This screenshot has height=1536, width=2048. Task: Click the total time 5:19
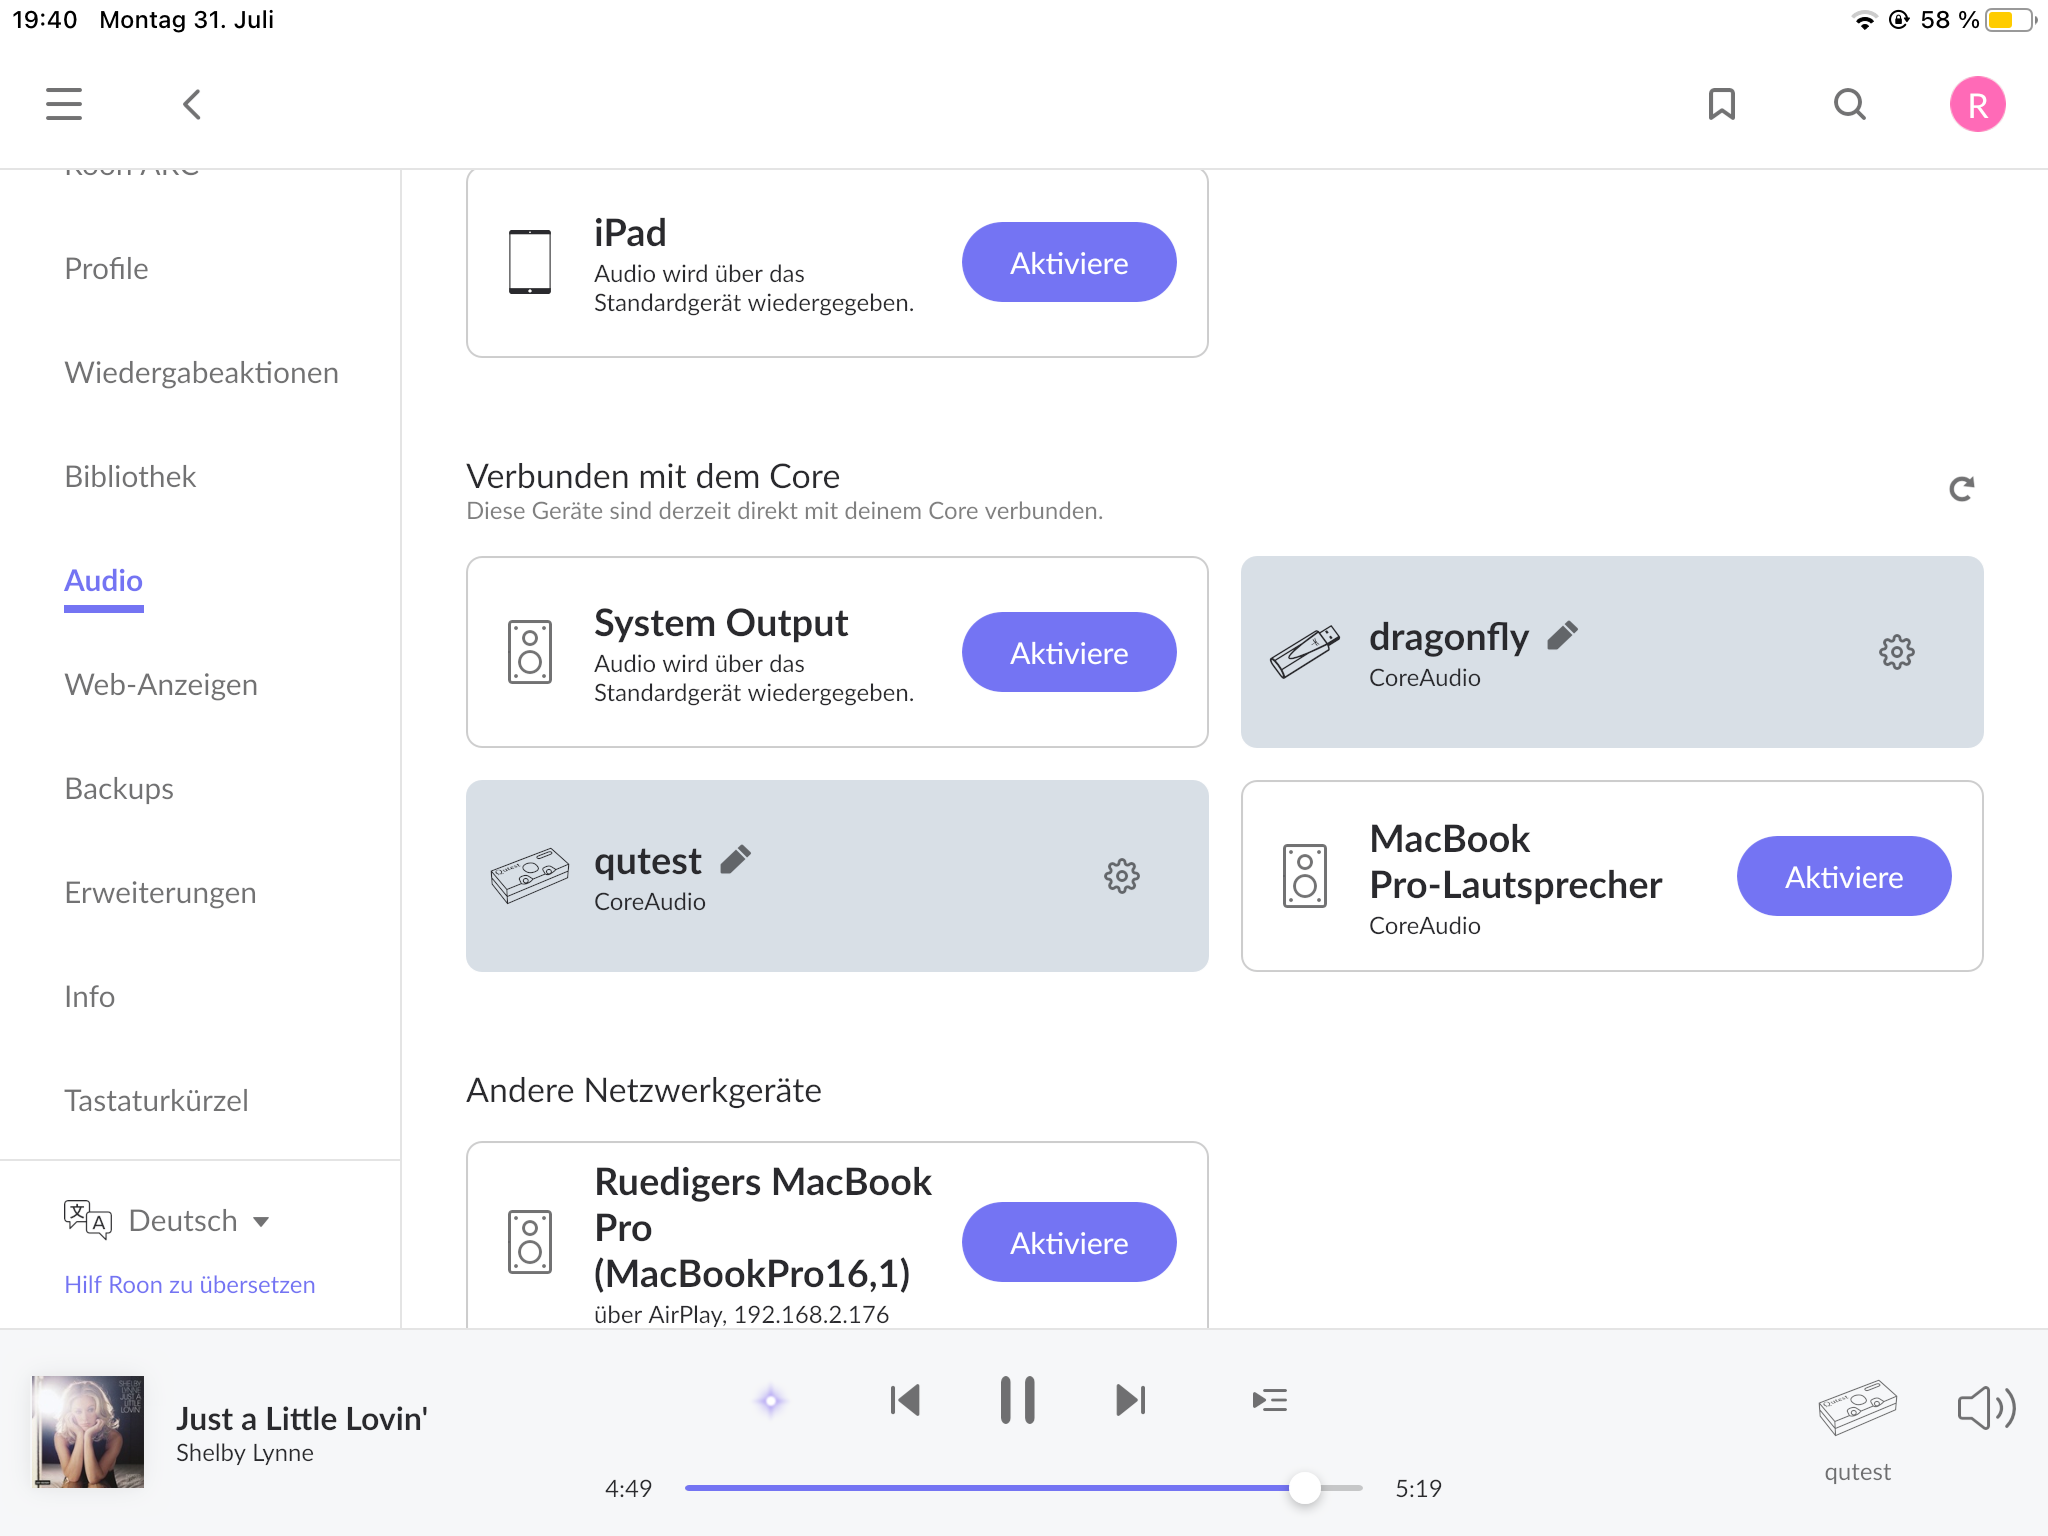[x=1418, y=1488]
